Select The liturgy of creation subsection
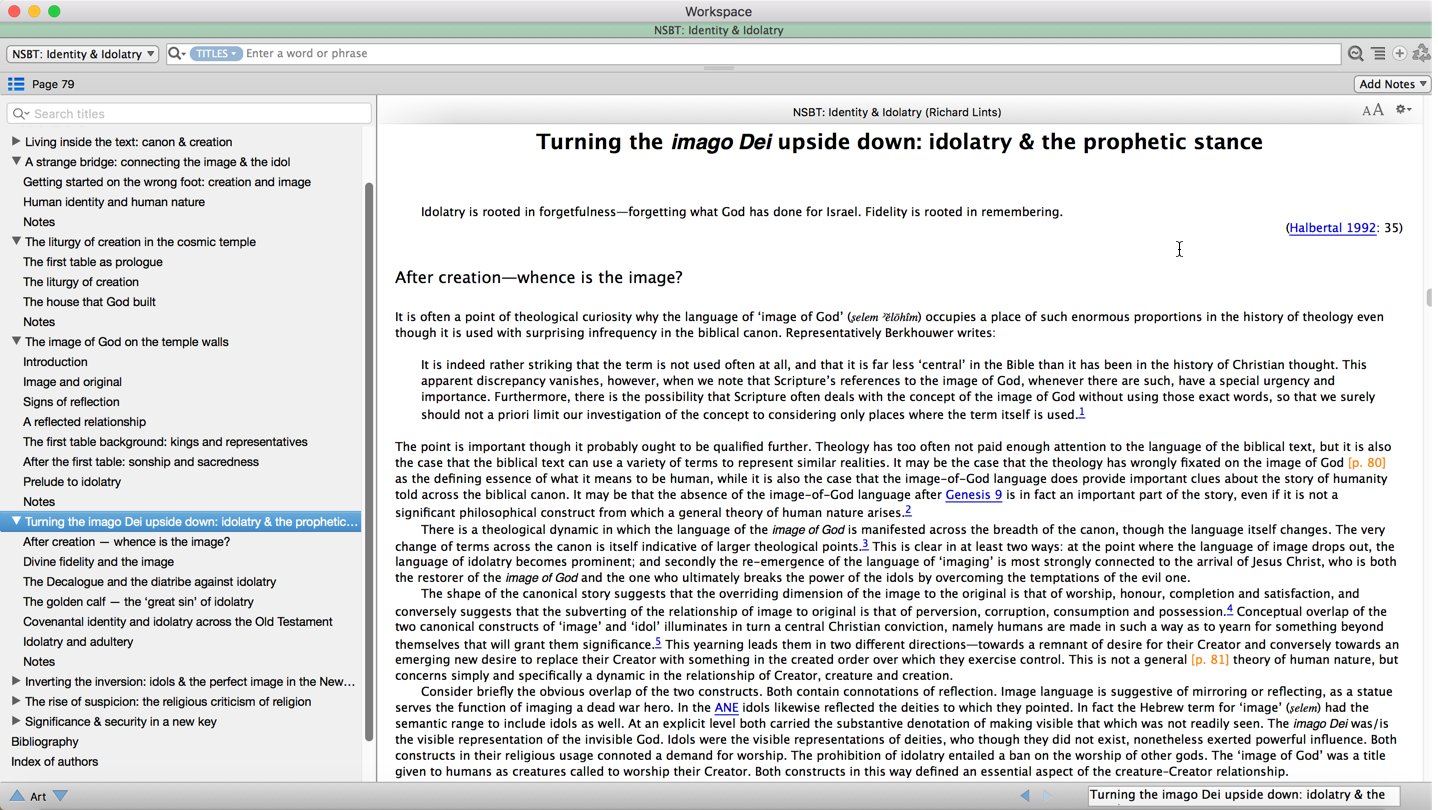This screenshot has height=810, width=1438. pos(81,282)
